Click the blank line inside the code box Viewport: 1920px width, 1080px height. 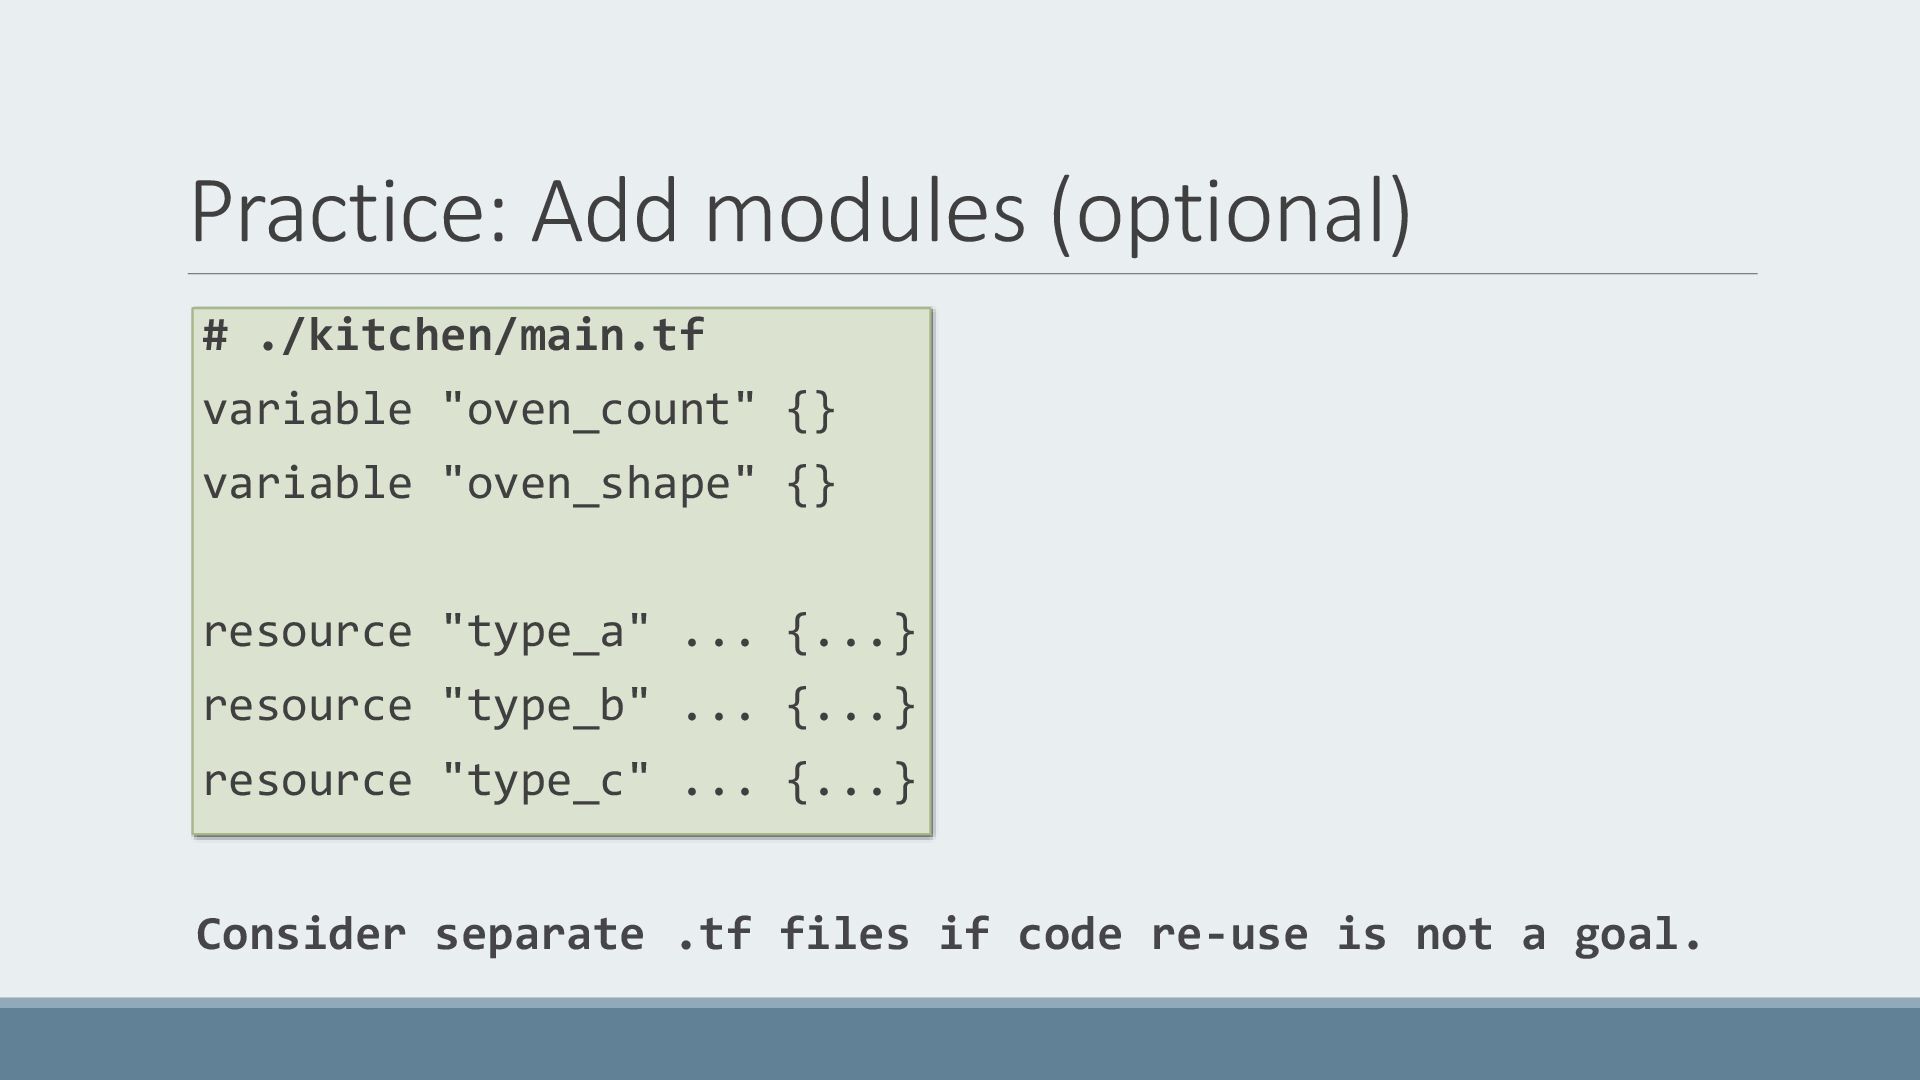point(561,557)
